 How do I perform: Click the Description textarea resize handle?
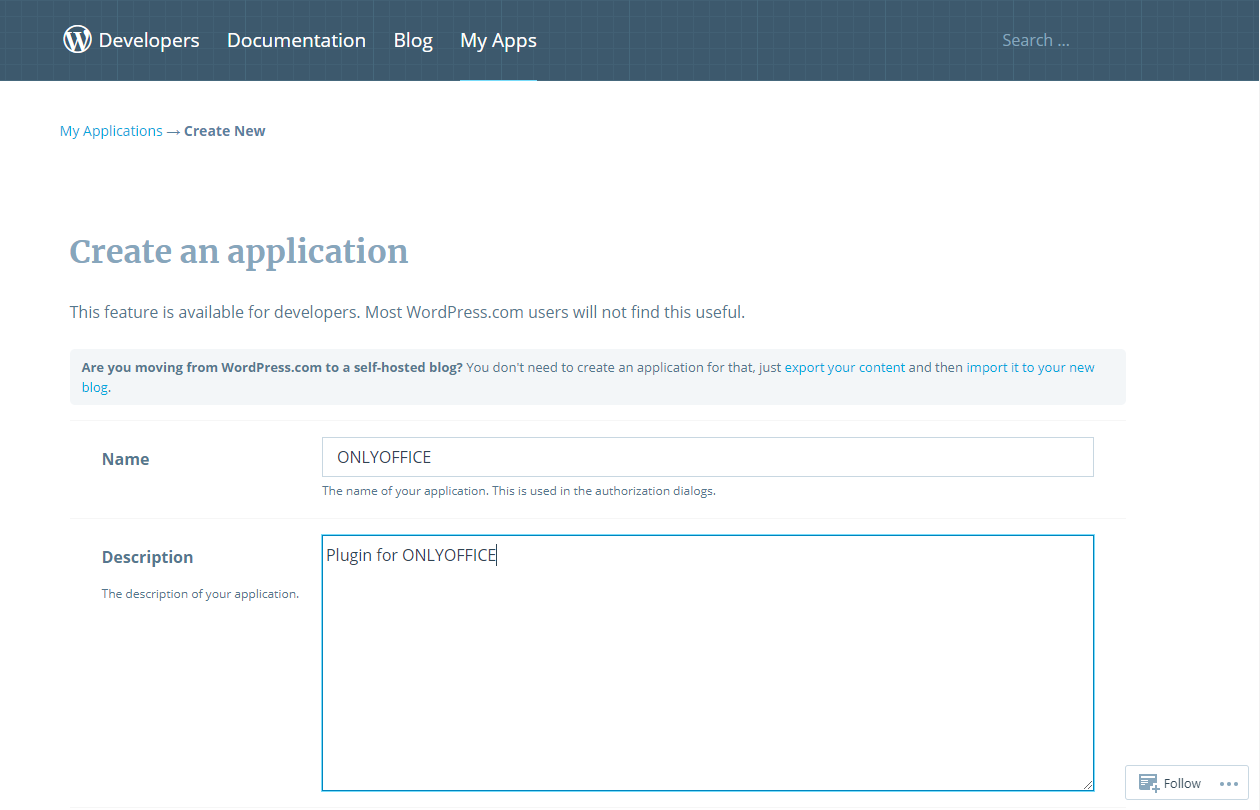[x=1087, y=784]
